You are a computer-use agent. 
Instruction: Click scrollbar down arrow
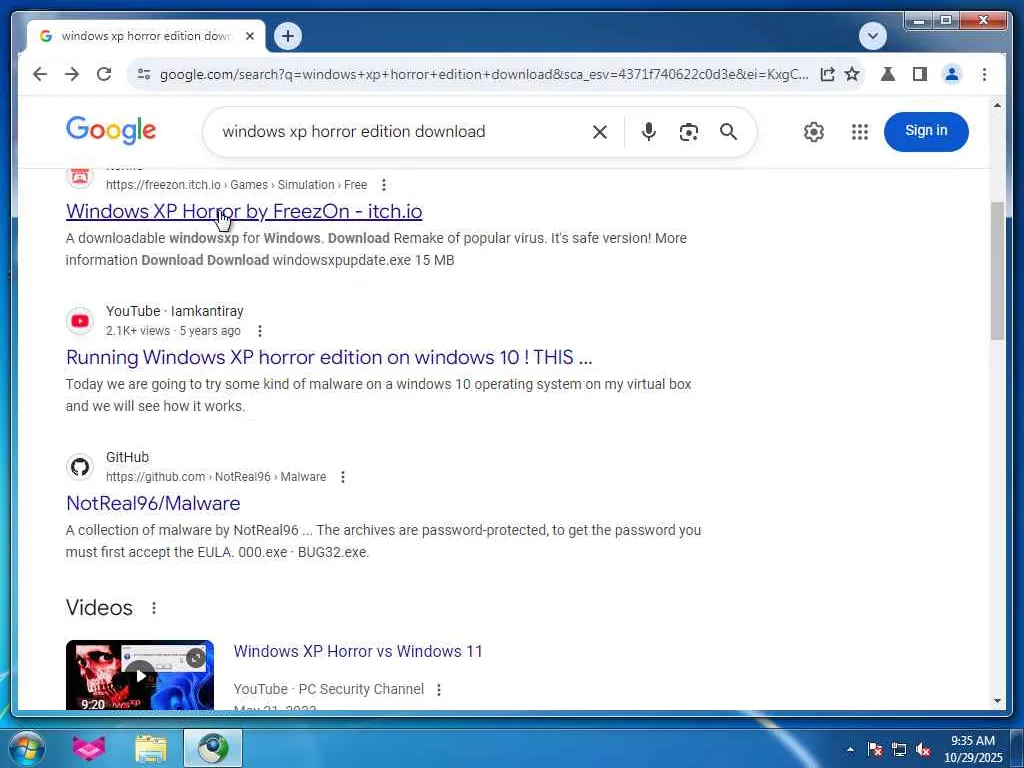(997, 701)
